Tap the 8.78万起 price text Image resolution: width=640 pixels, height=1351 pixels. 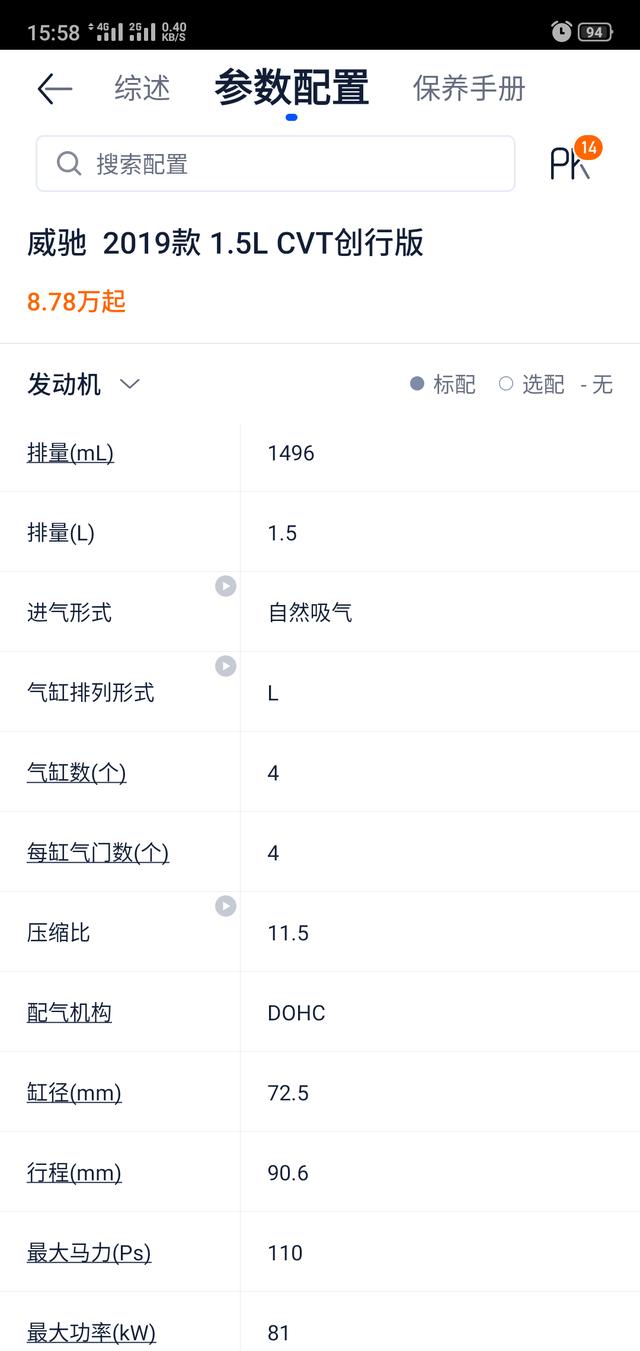pyautogui.click(x=76, y=302)
